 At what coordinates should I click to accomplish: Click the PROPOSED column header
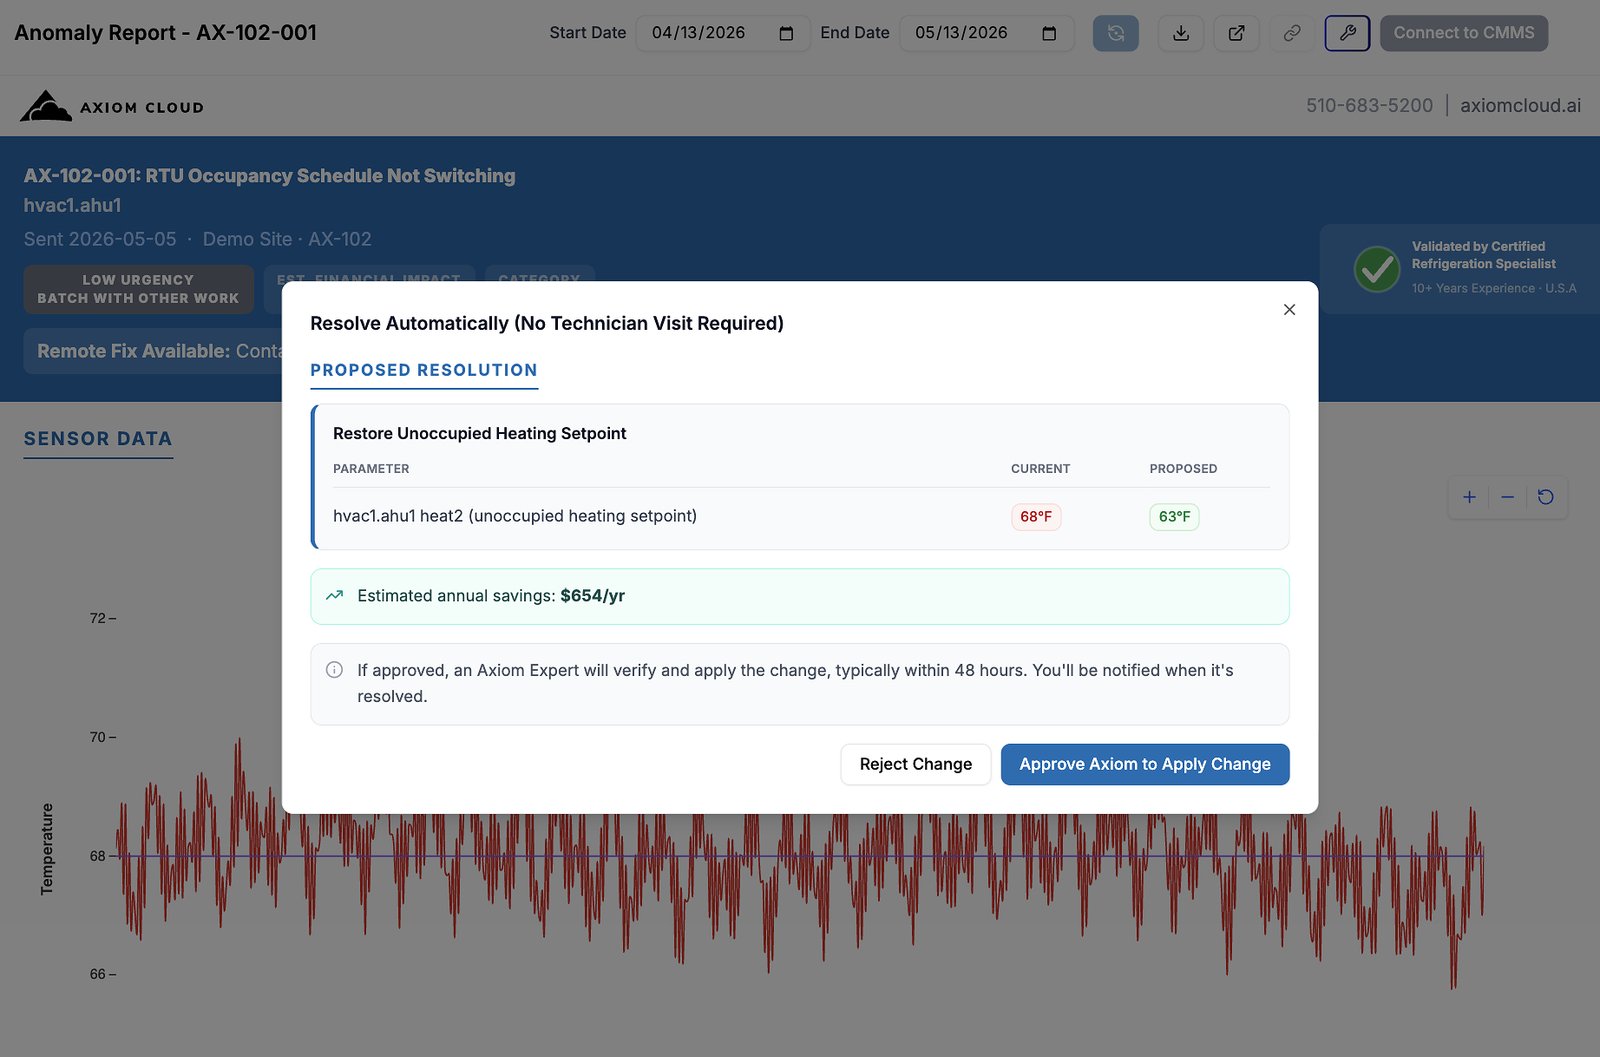(x=1183, y=469)
